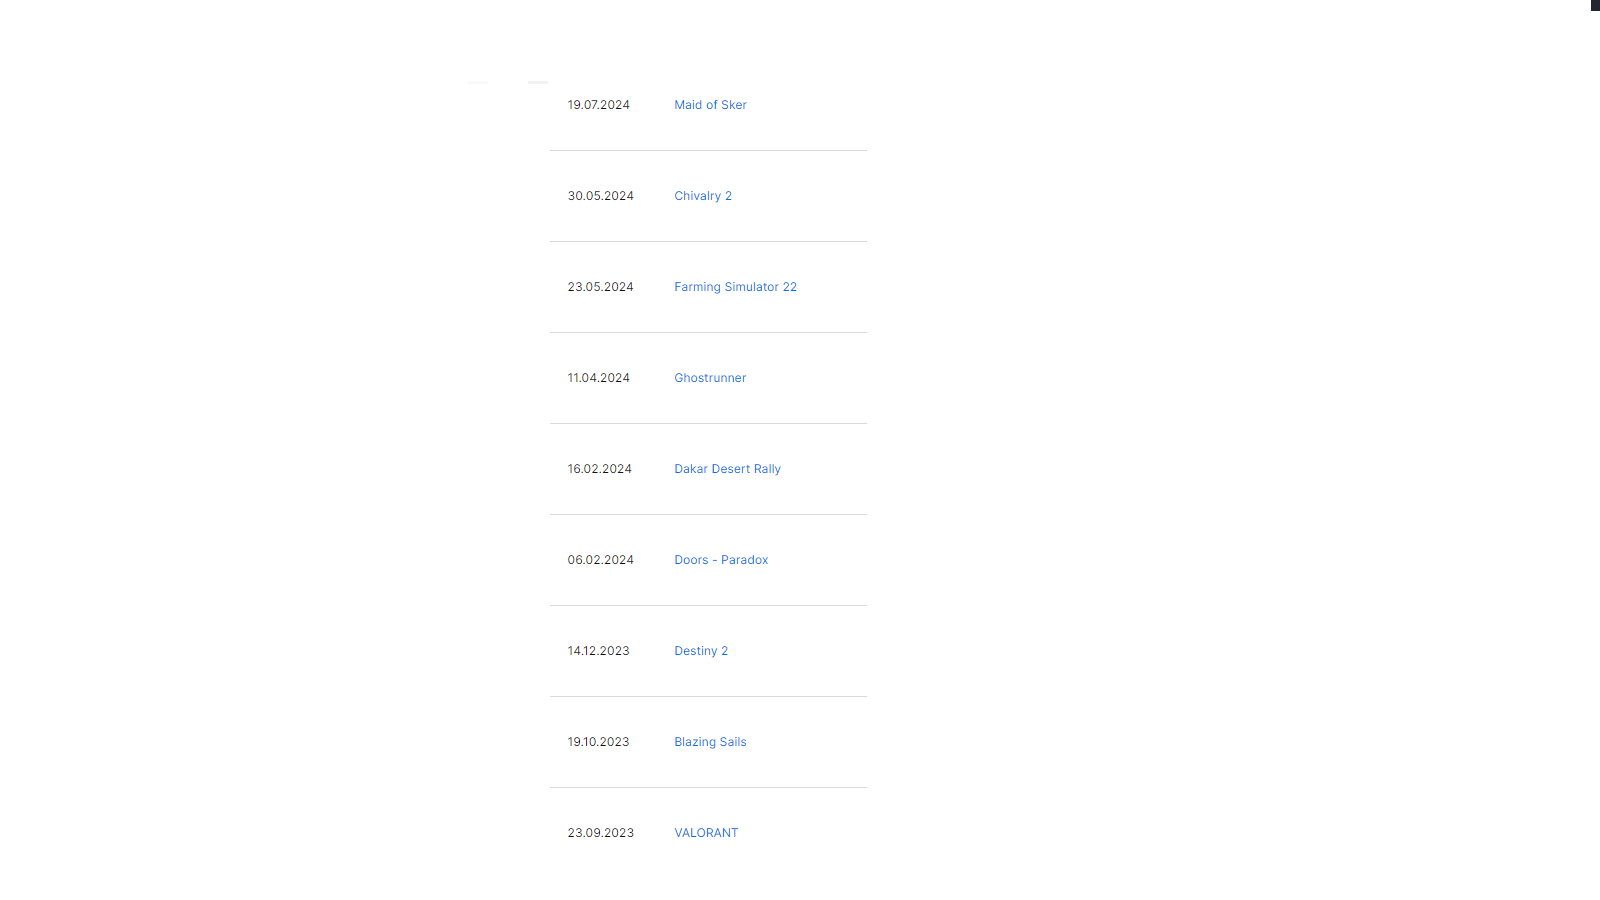Image resolution: width=1600 pixels, height=900 pixels.
Task: Click the date 19.07.2024
Action: pos(599,105)
